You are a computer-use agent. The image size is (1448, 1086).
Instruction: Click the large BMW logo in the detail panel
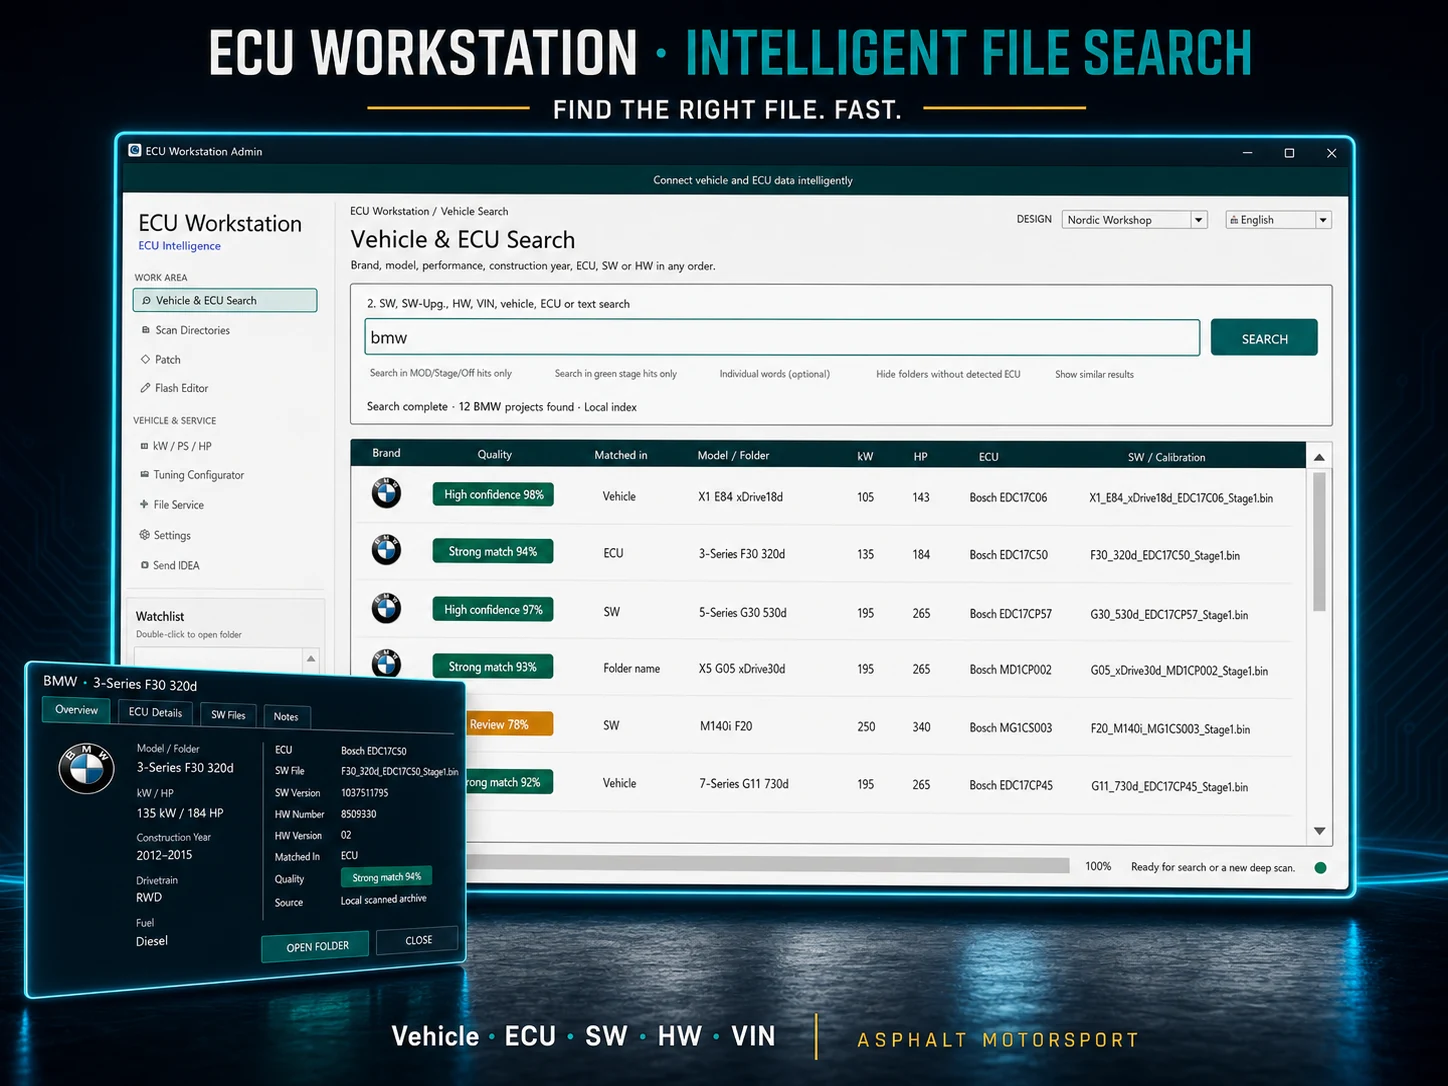point(86,768)
